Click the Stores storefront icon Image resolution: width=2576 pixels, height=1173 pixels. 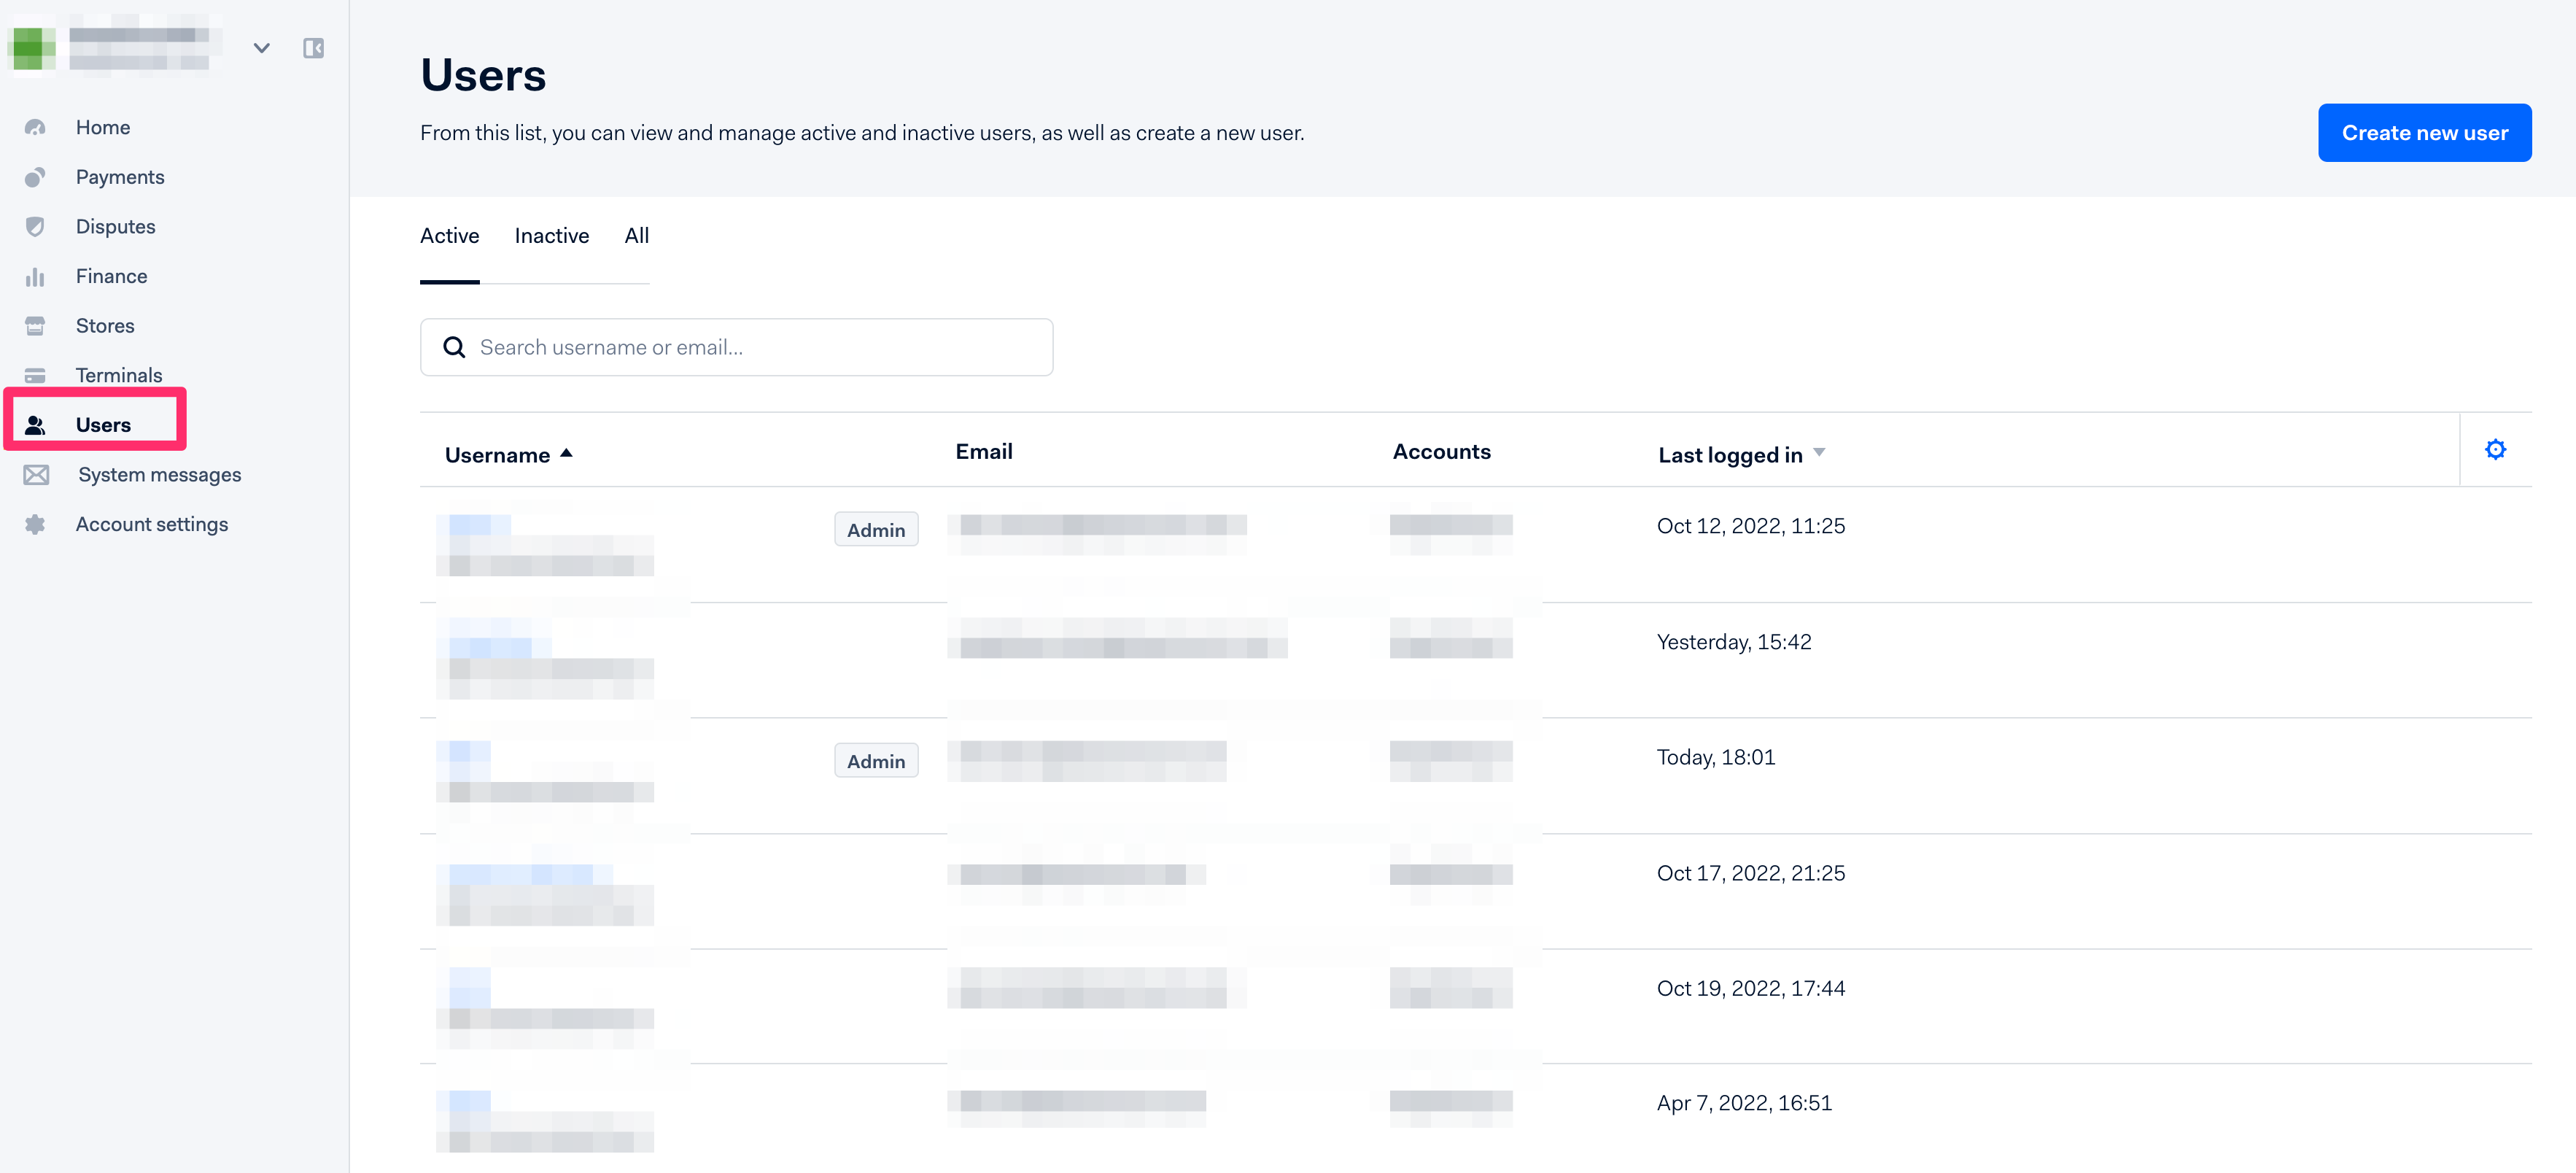coord(35,326)
